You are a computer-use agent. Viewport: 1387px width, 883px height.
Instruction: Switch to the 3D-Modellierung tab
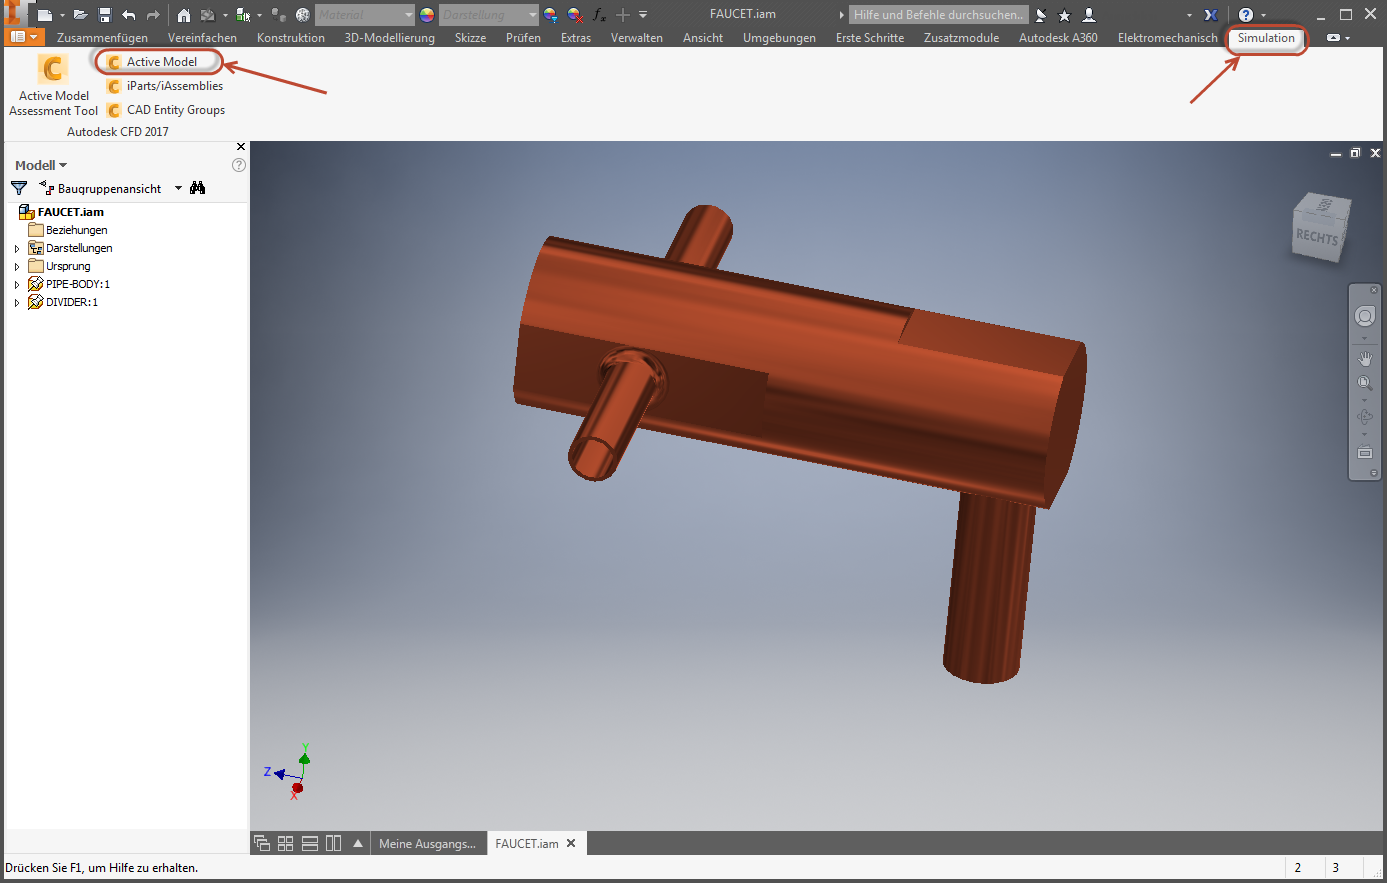[390, 38]
